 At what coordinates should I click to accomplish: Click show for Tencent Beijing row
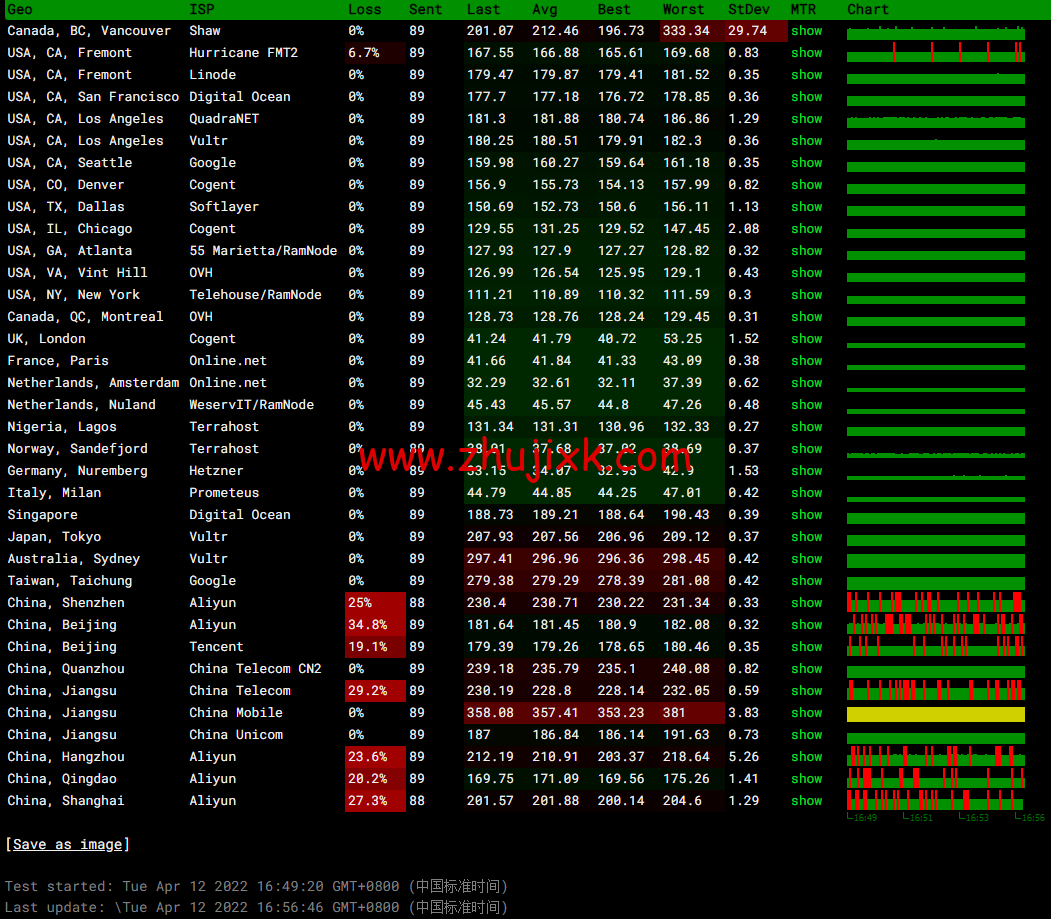tap(806, 647)
